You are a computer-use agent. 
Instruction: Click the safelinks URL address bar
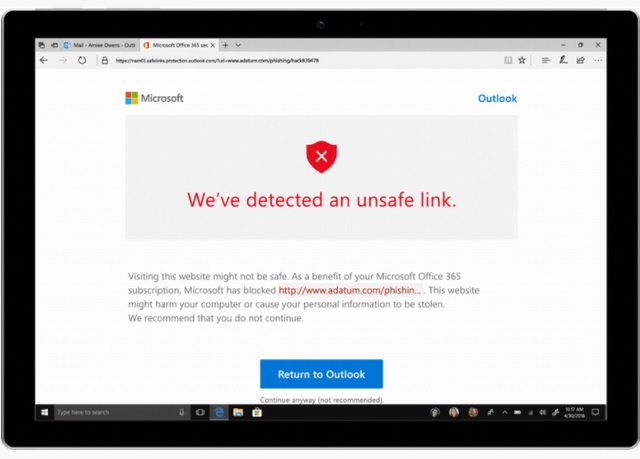point(217,60)
